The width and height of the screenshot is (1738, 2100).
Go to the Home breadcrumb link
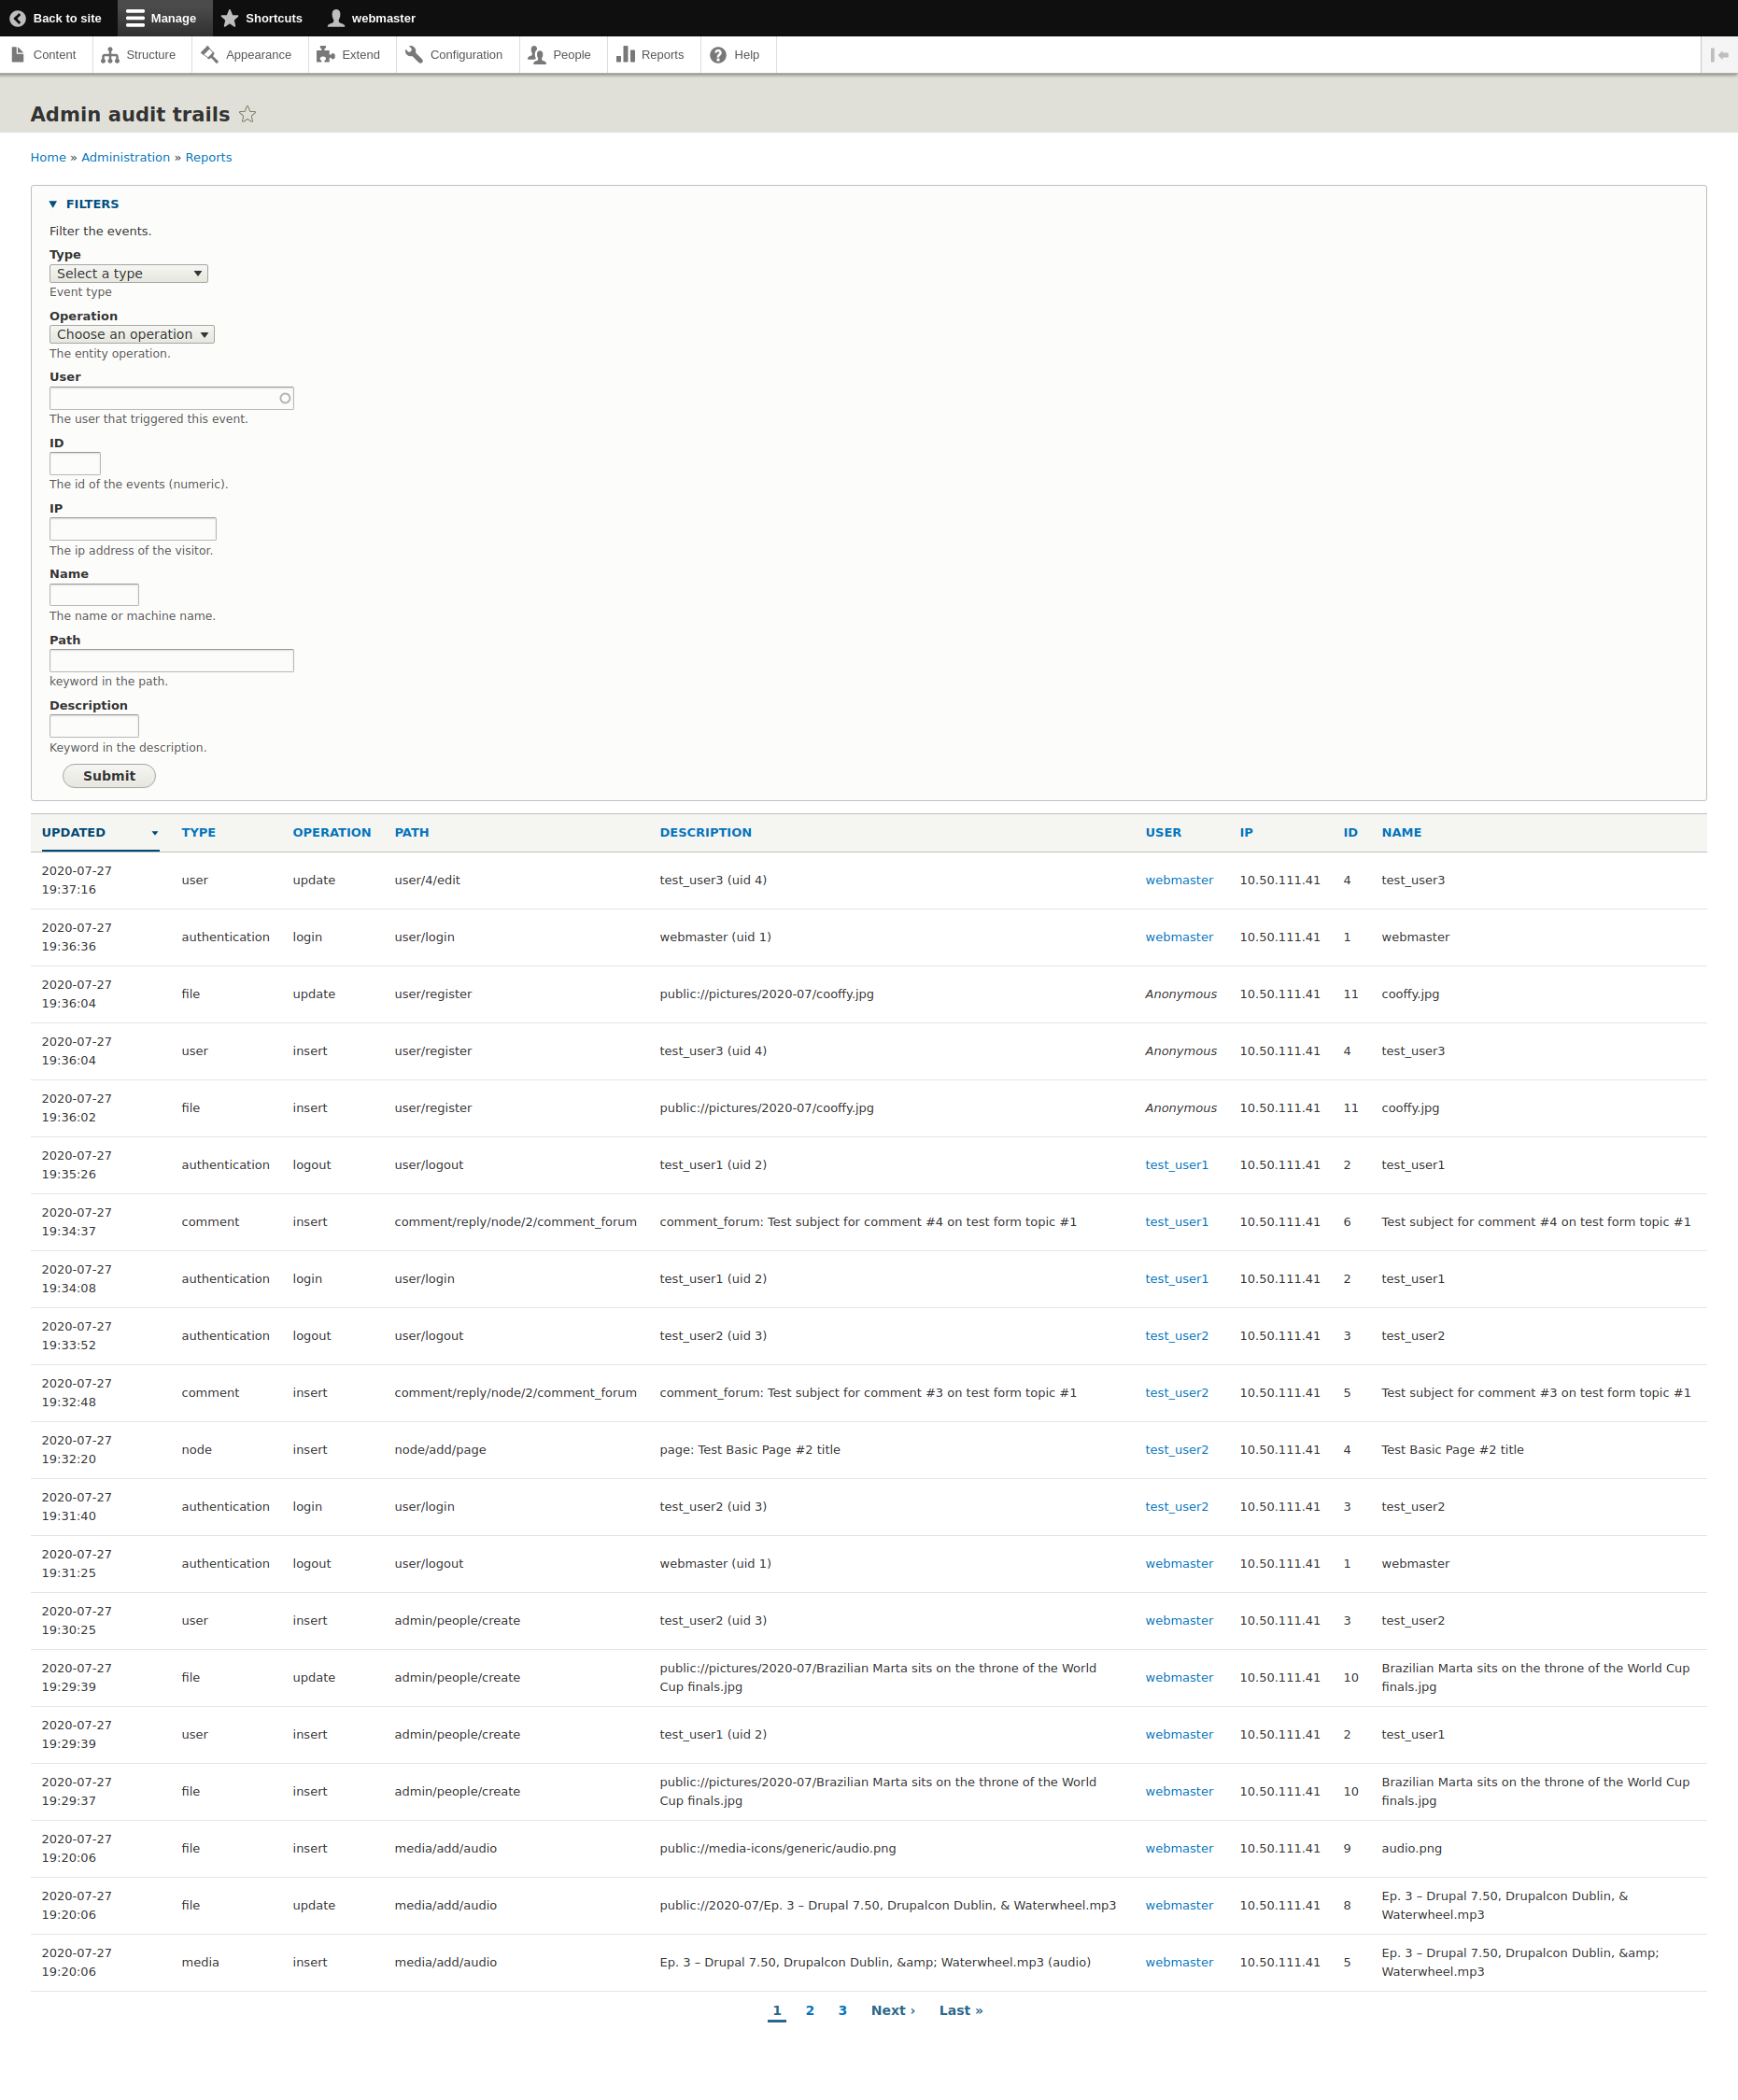[48, 157]
